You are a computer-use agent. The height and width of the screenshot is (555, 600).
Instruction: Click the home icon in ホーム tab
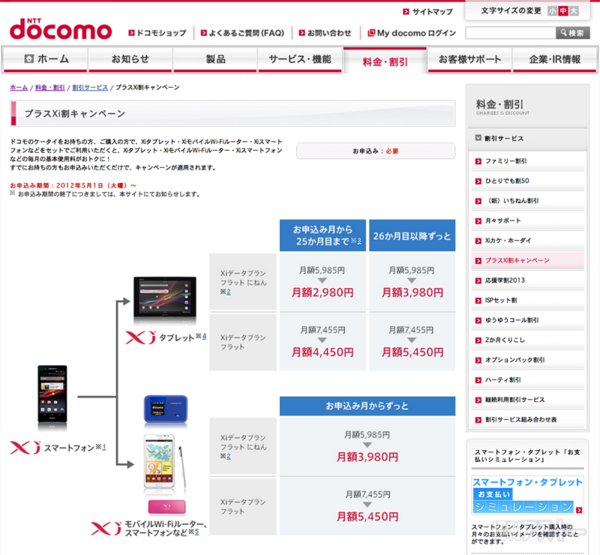click(29, 59)
